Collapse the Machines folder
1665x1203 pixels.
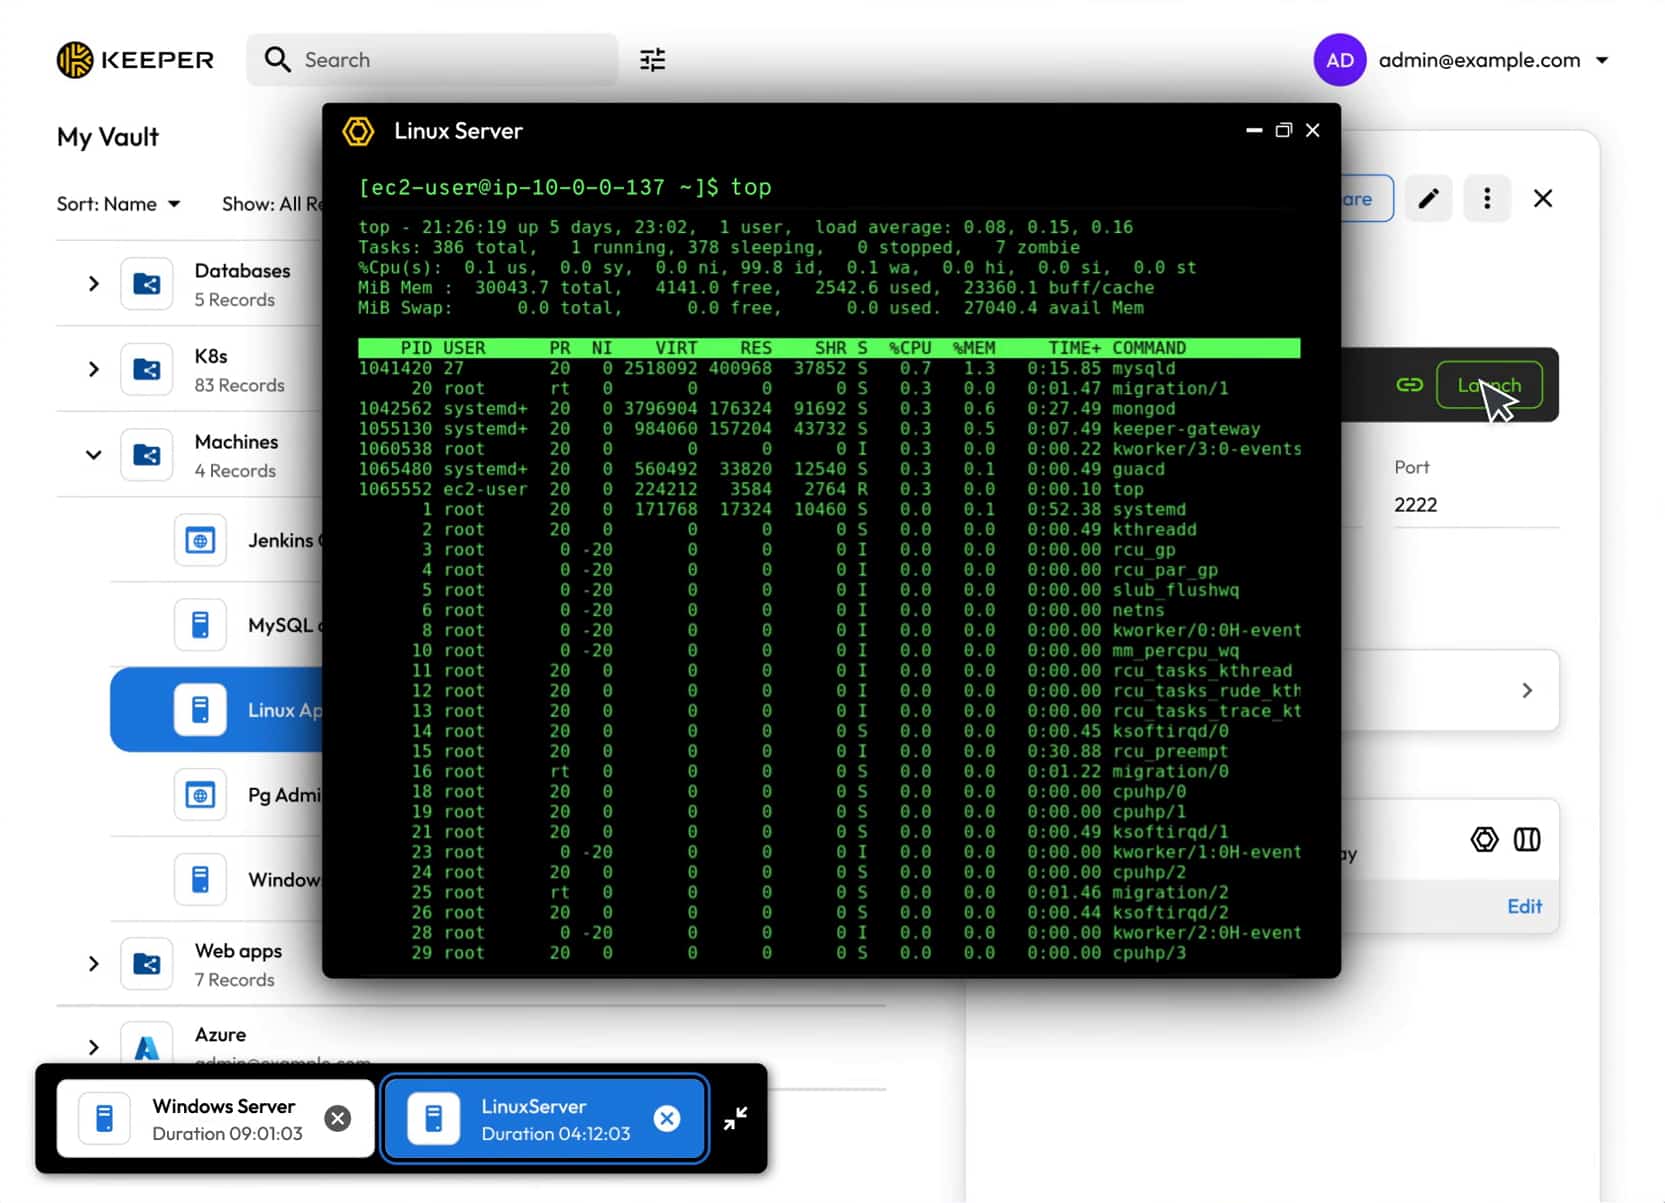pos(93,455)
